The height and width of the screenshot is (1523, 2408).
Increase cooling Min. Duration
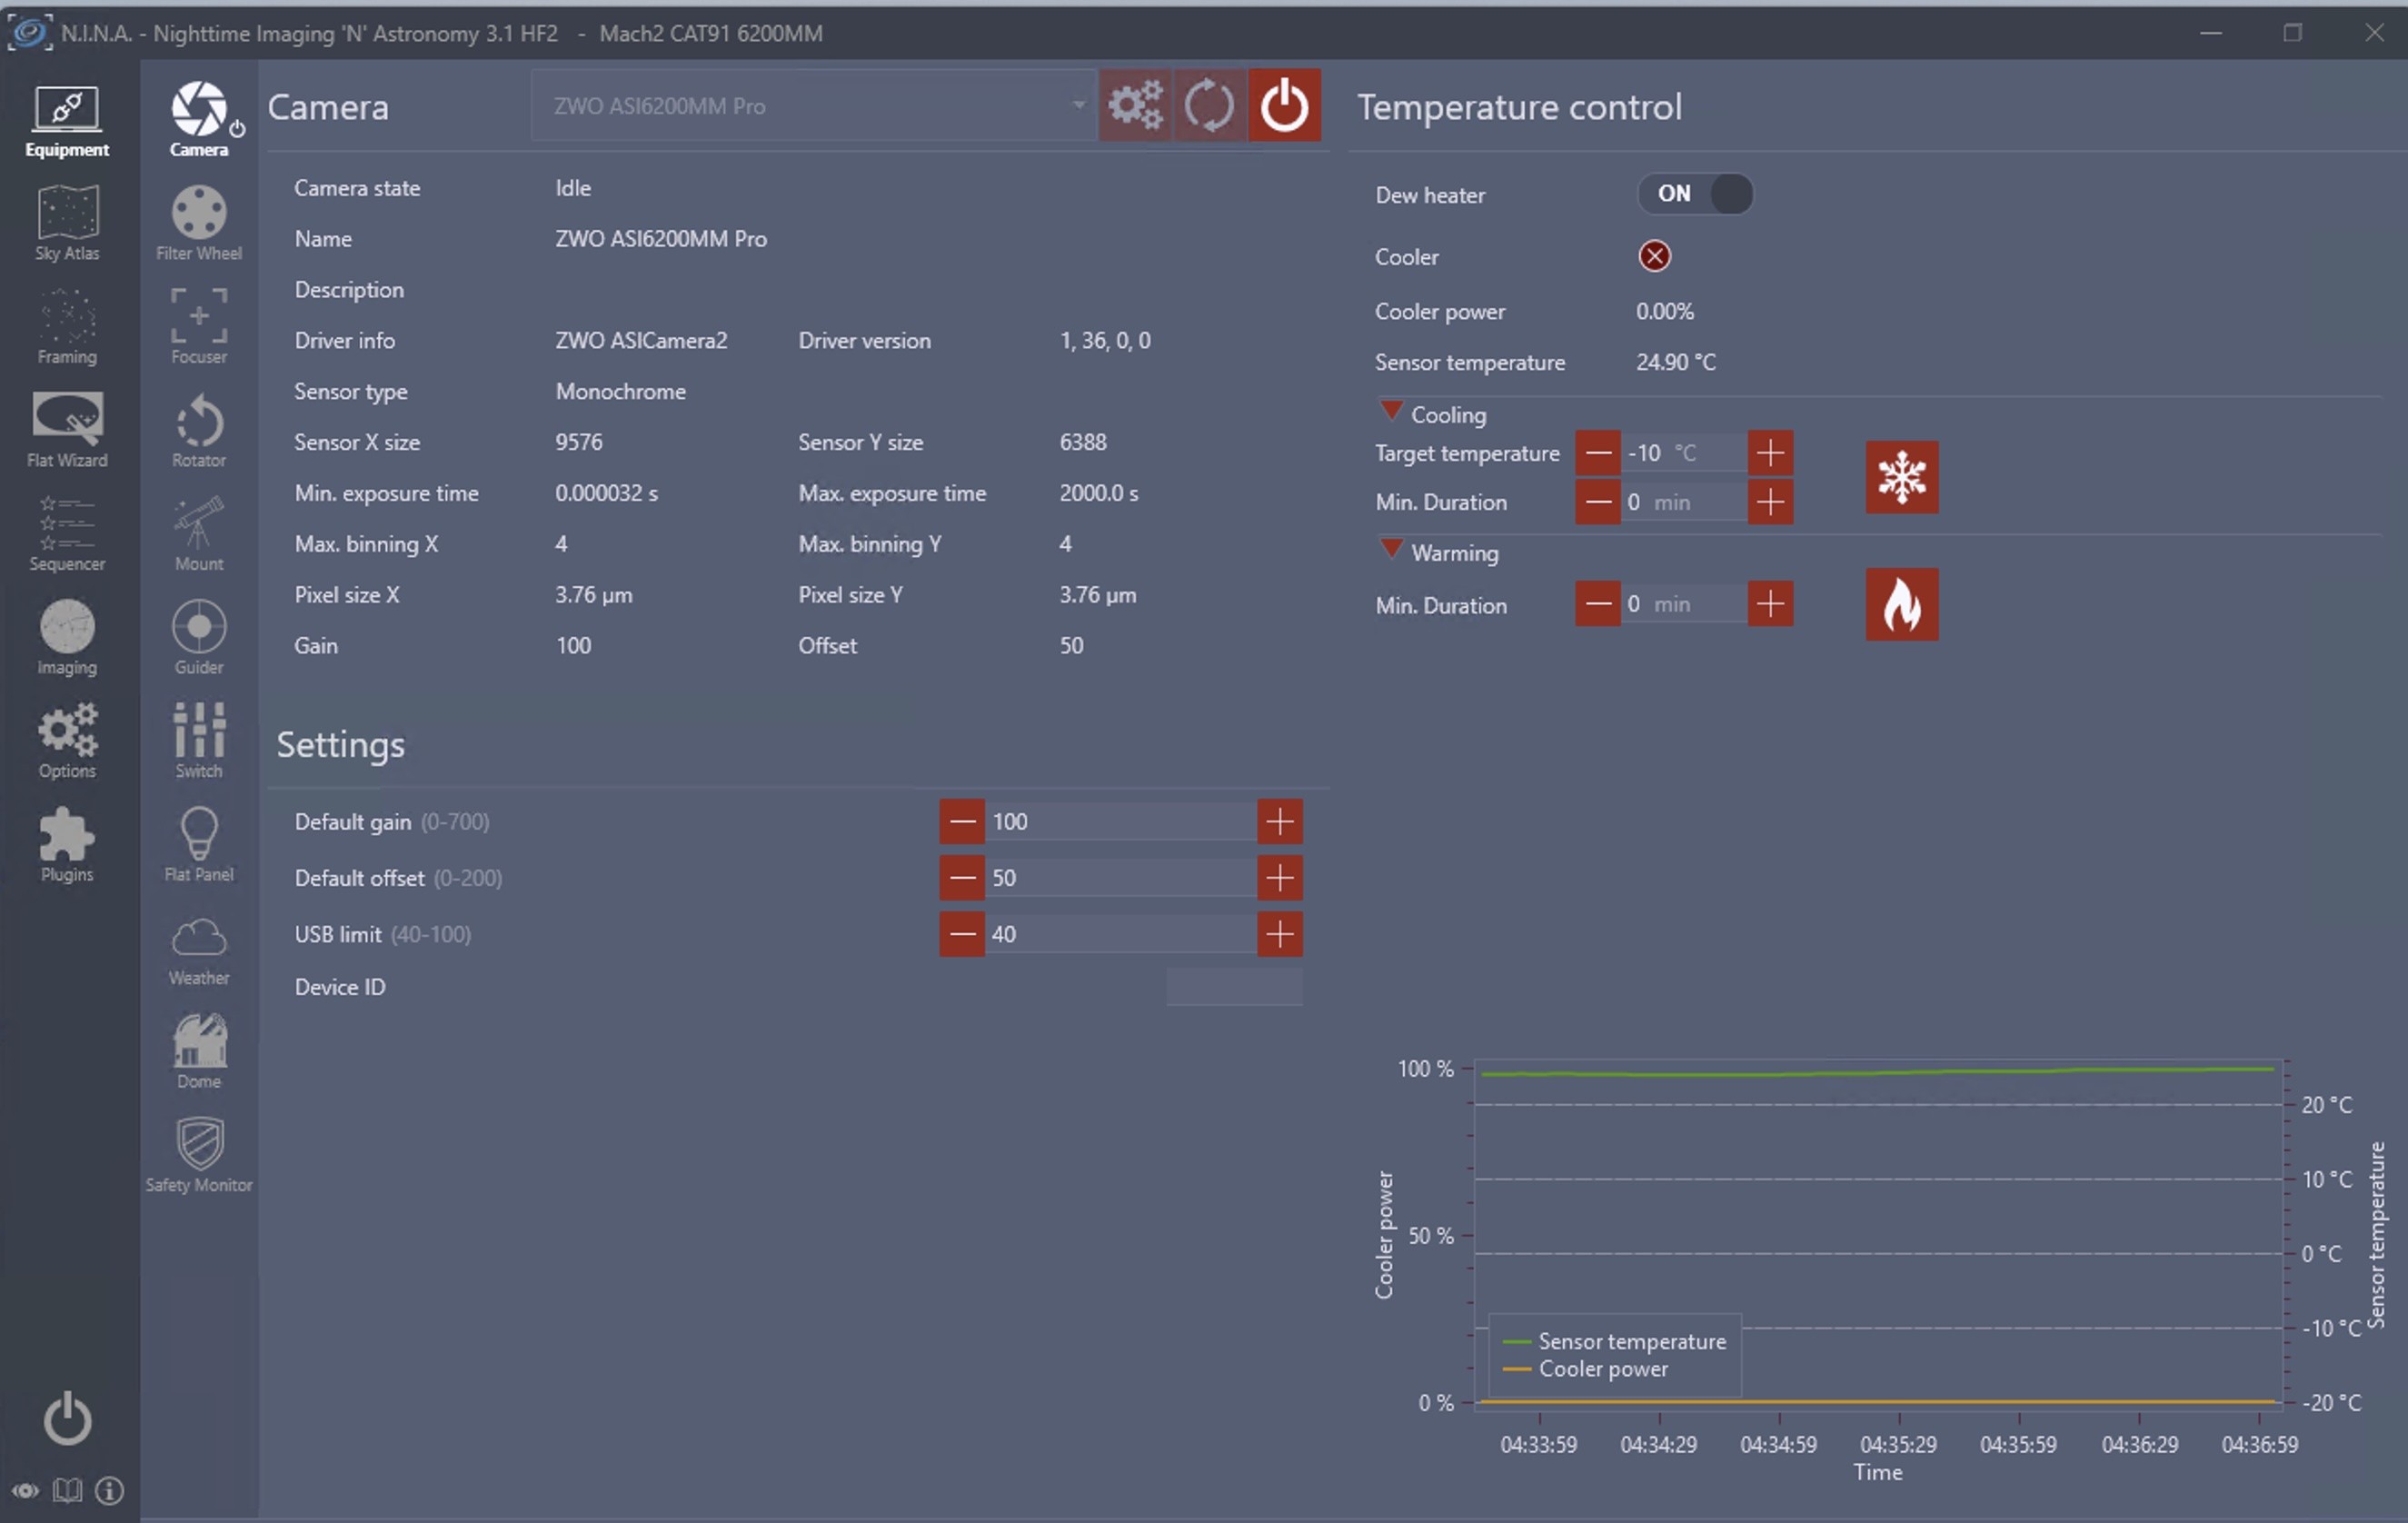pyautogui.click(x=1770, y=502)
